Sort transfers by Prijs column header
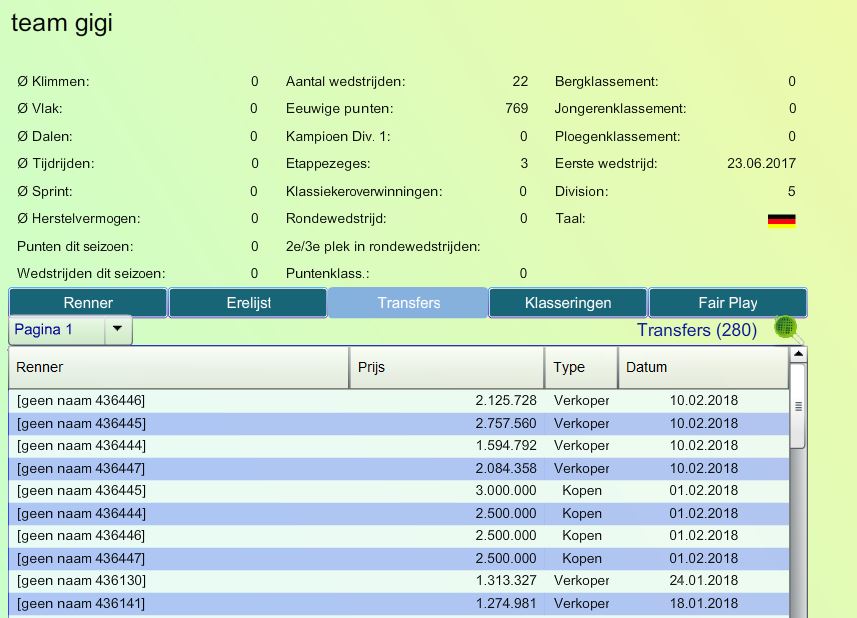 pos(446,367)
